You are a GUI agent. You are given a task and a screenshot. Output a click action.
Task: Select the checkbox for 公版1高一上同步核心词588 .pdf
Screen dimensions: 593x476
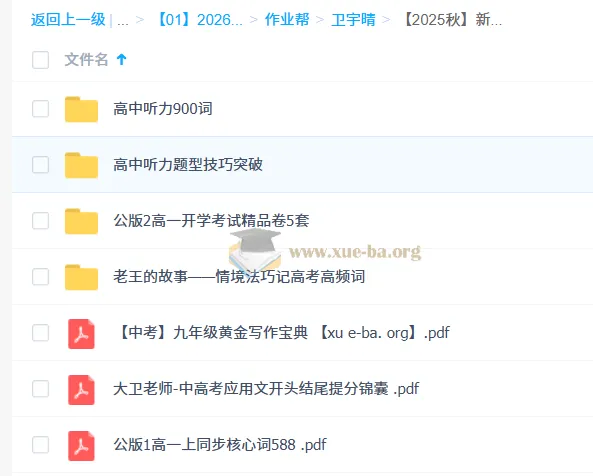(x=40, y=445)
